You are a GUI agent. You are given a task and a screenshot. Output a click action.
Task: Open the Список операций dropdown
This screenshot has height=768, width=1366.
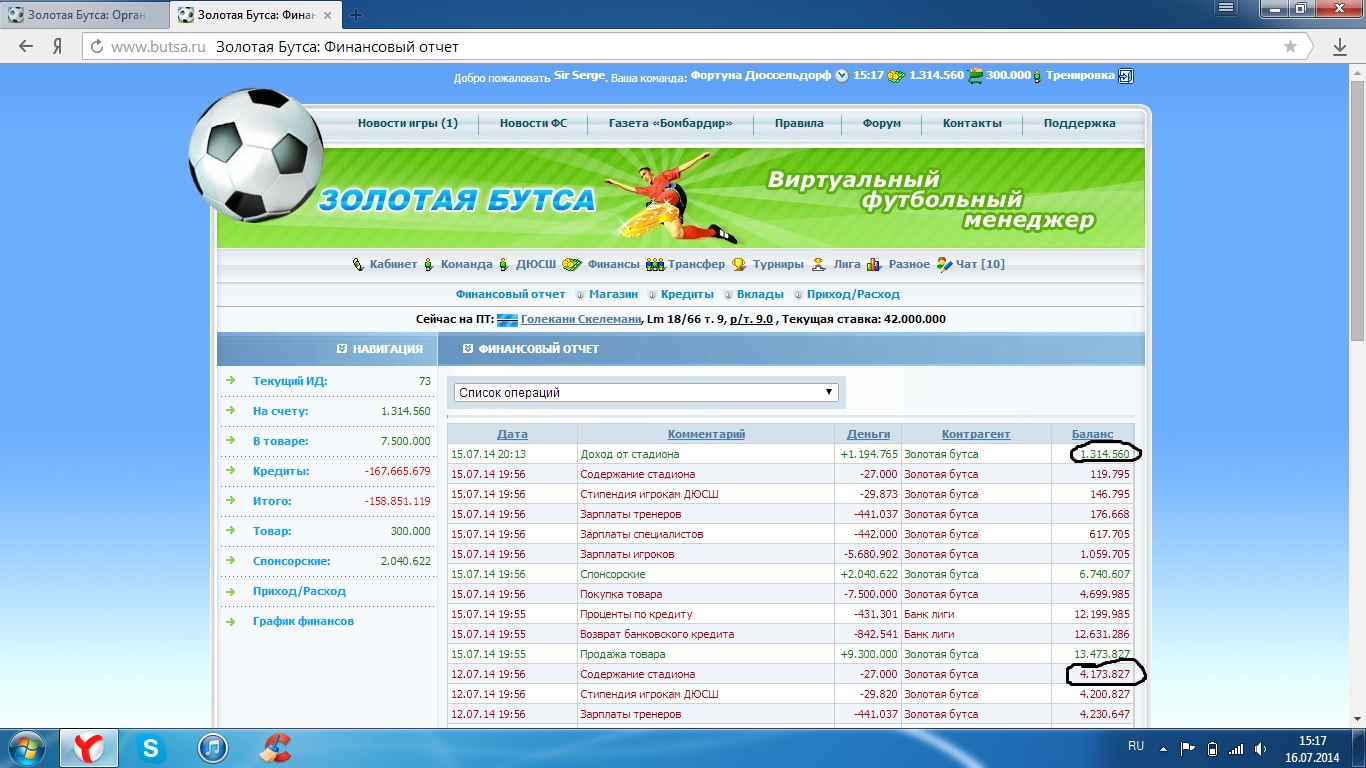click(647, 393)
